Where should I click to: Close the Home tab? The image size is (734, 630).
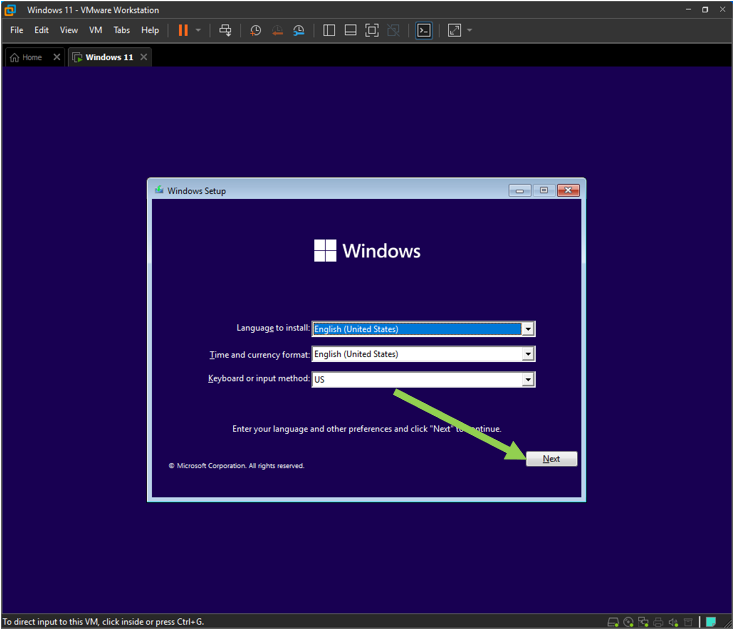(x=57, y=57)
